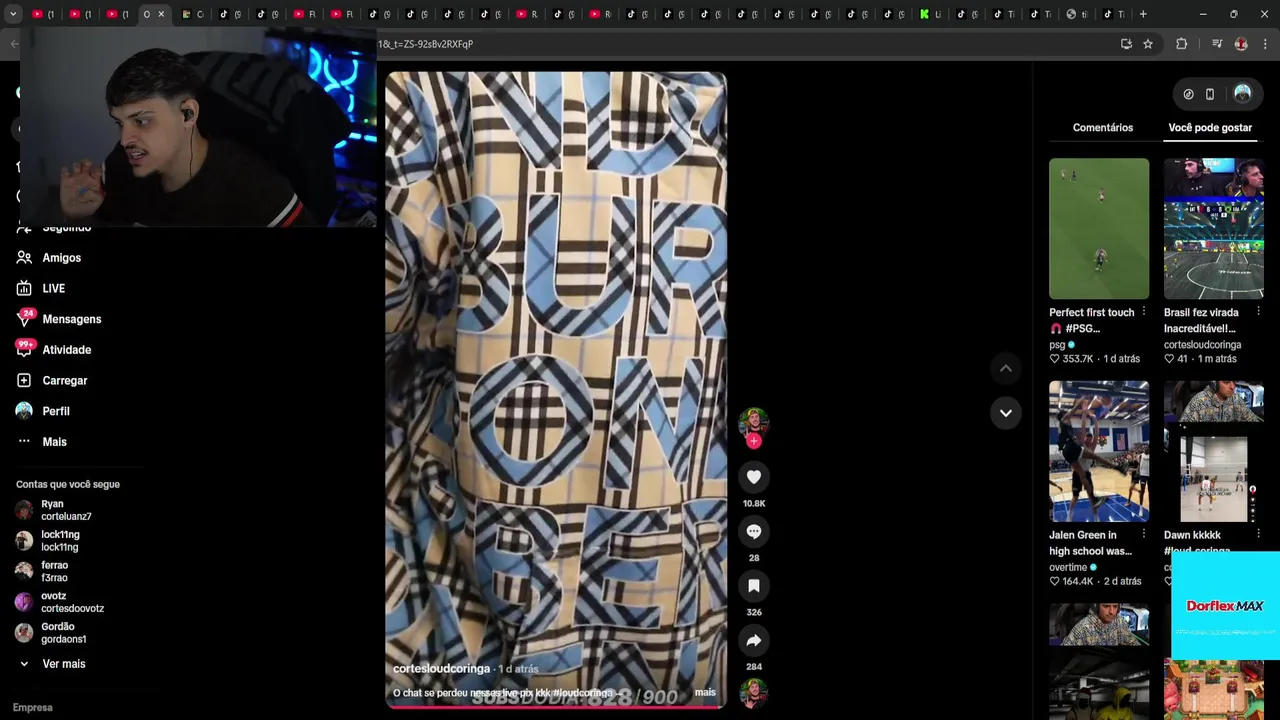The image size is (1280, 720).
Task: Open the sound disc below the share count
Action: point(753,693)
